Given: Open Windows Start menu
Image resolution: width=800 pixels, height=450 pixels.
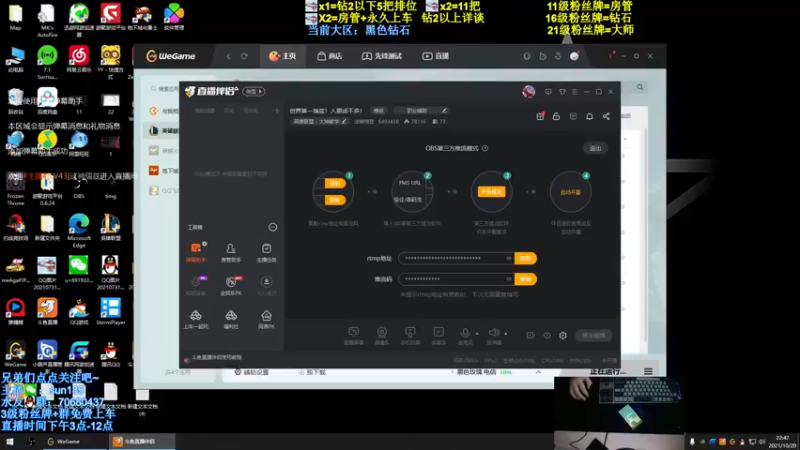Looking at the screenshot, I should (10, 441).
